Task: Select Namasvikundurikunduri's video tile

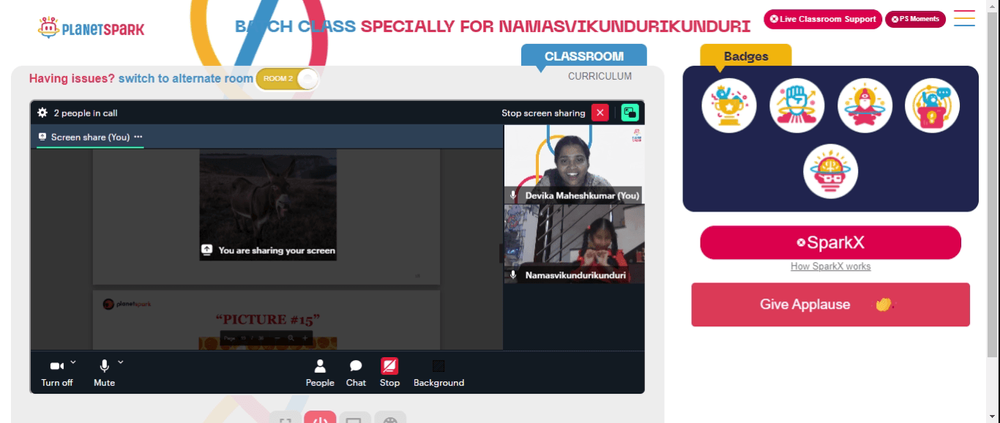Action: pos(574,244)
